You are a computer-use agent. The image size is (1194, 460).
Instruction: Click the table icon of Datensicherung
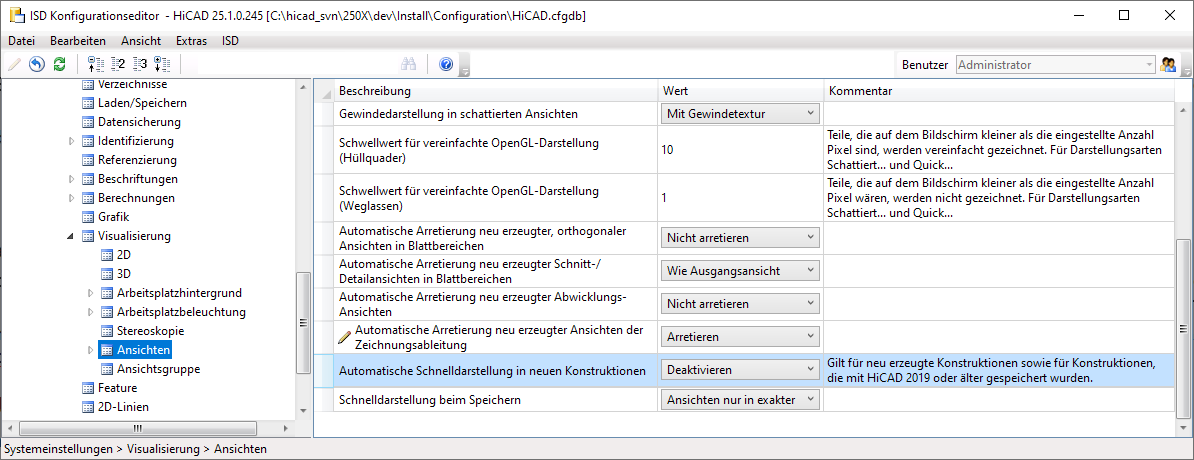click(x=88, y=122)
